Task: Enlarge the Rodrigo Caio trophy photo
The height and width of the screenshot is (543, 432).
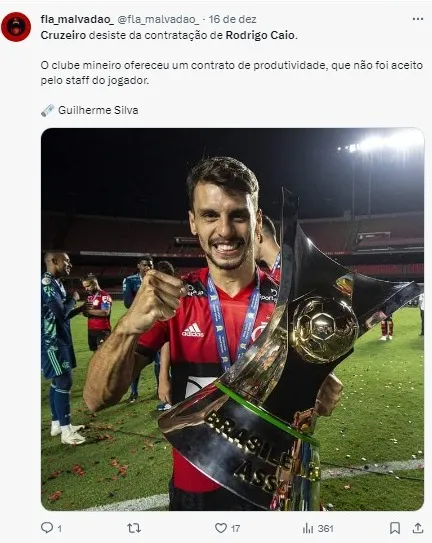Action: 232,319
